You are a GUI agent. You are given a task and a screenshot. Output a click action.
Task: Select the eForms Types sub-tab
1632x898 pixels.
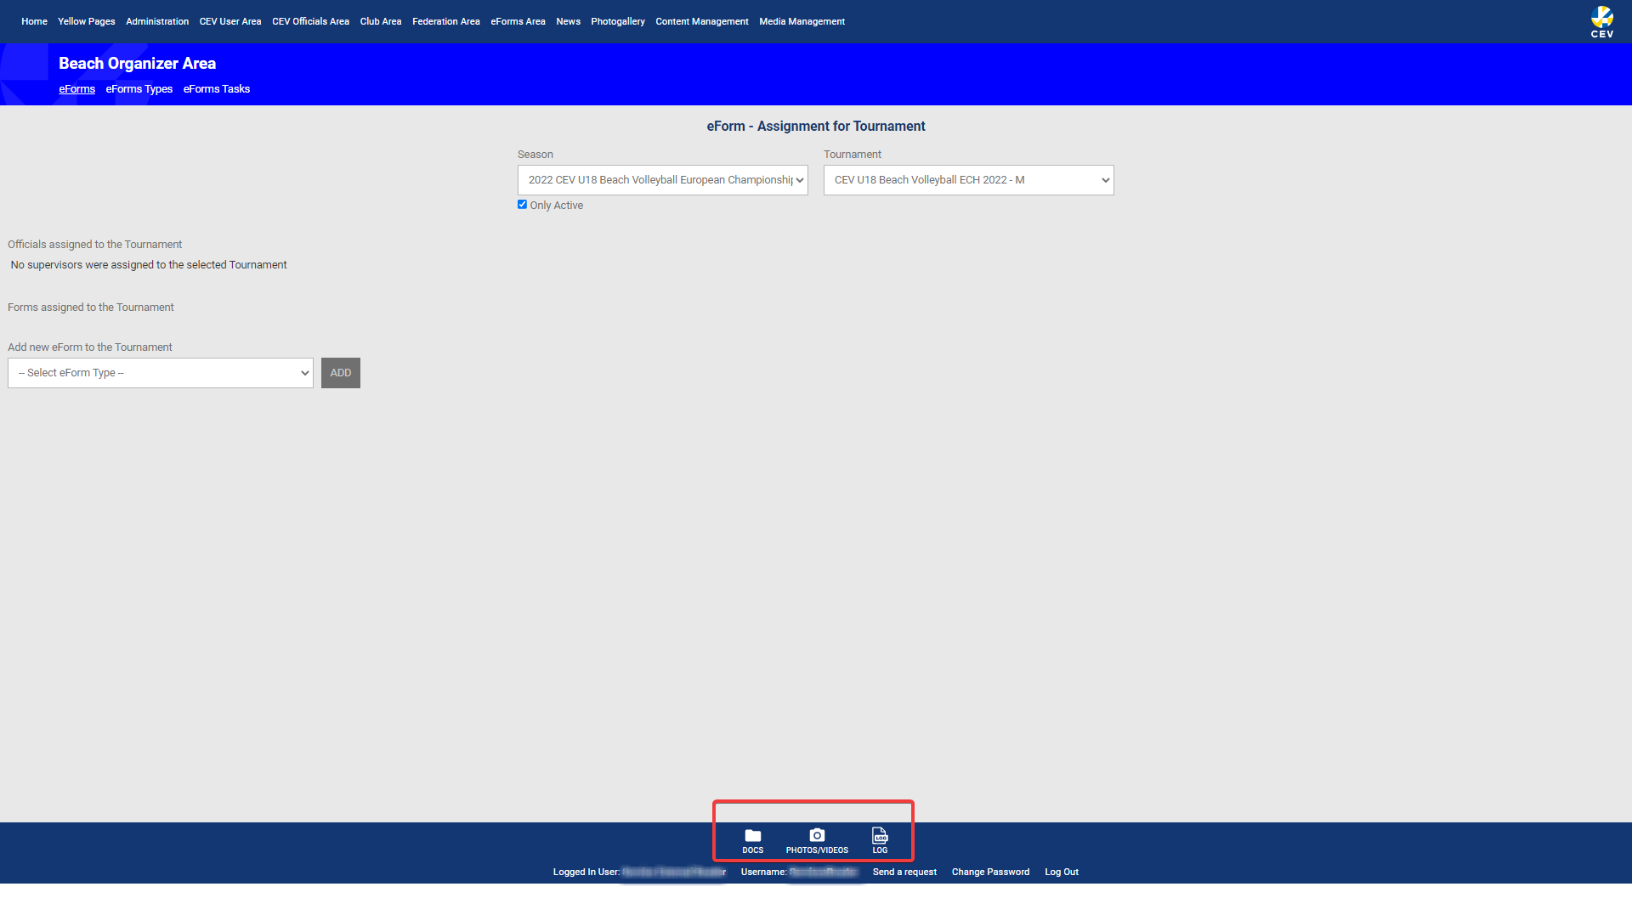[139, 89]
